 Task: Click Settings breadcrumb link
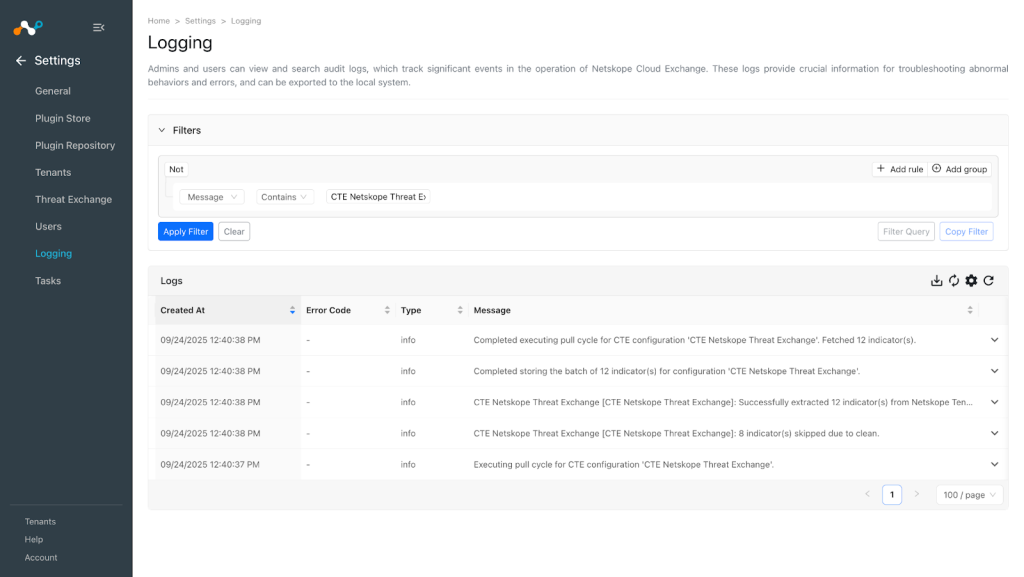(x=200, y=21)
